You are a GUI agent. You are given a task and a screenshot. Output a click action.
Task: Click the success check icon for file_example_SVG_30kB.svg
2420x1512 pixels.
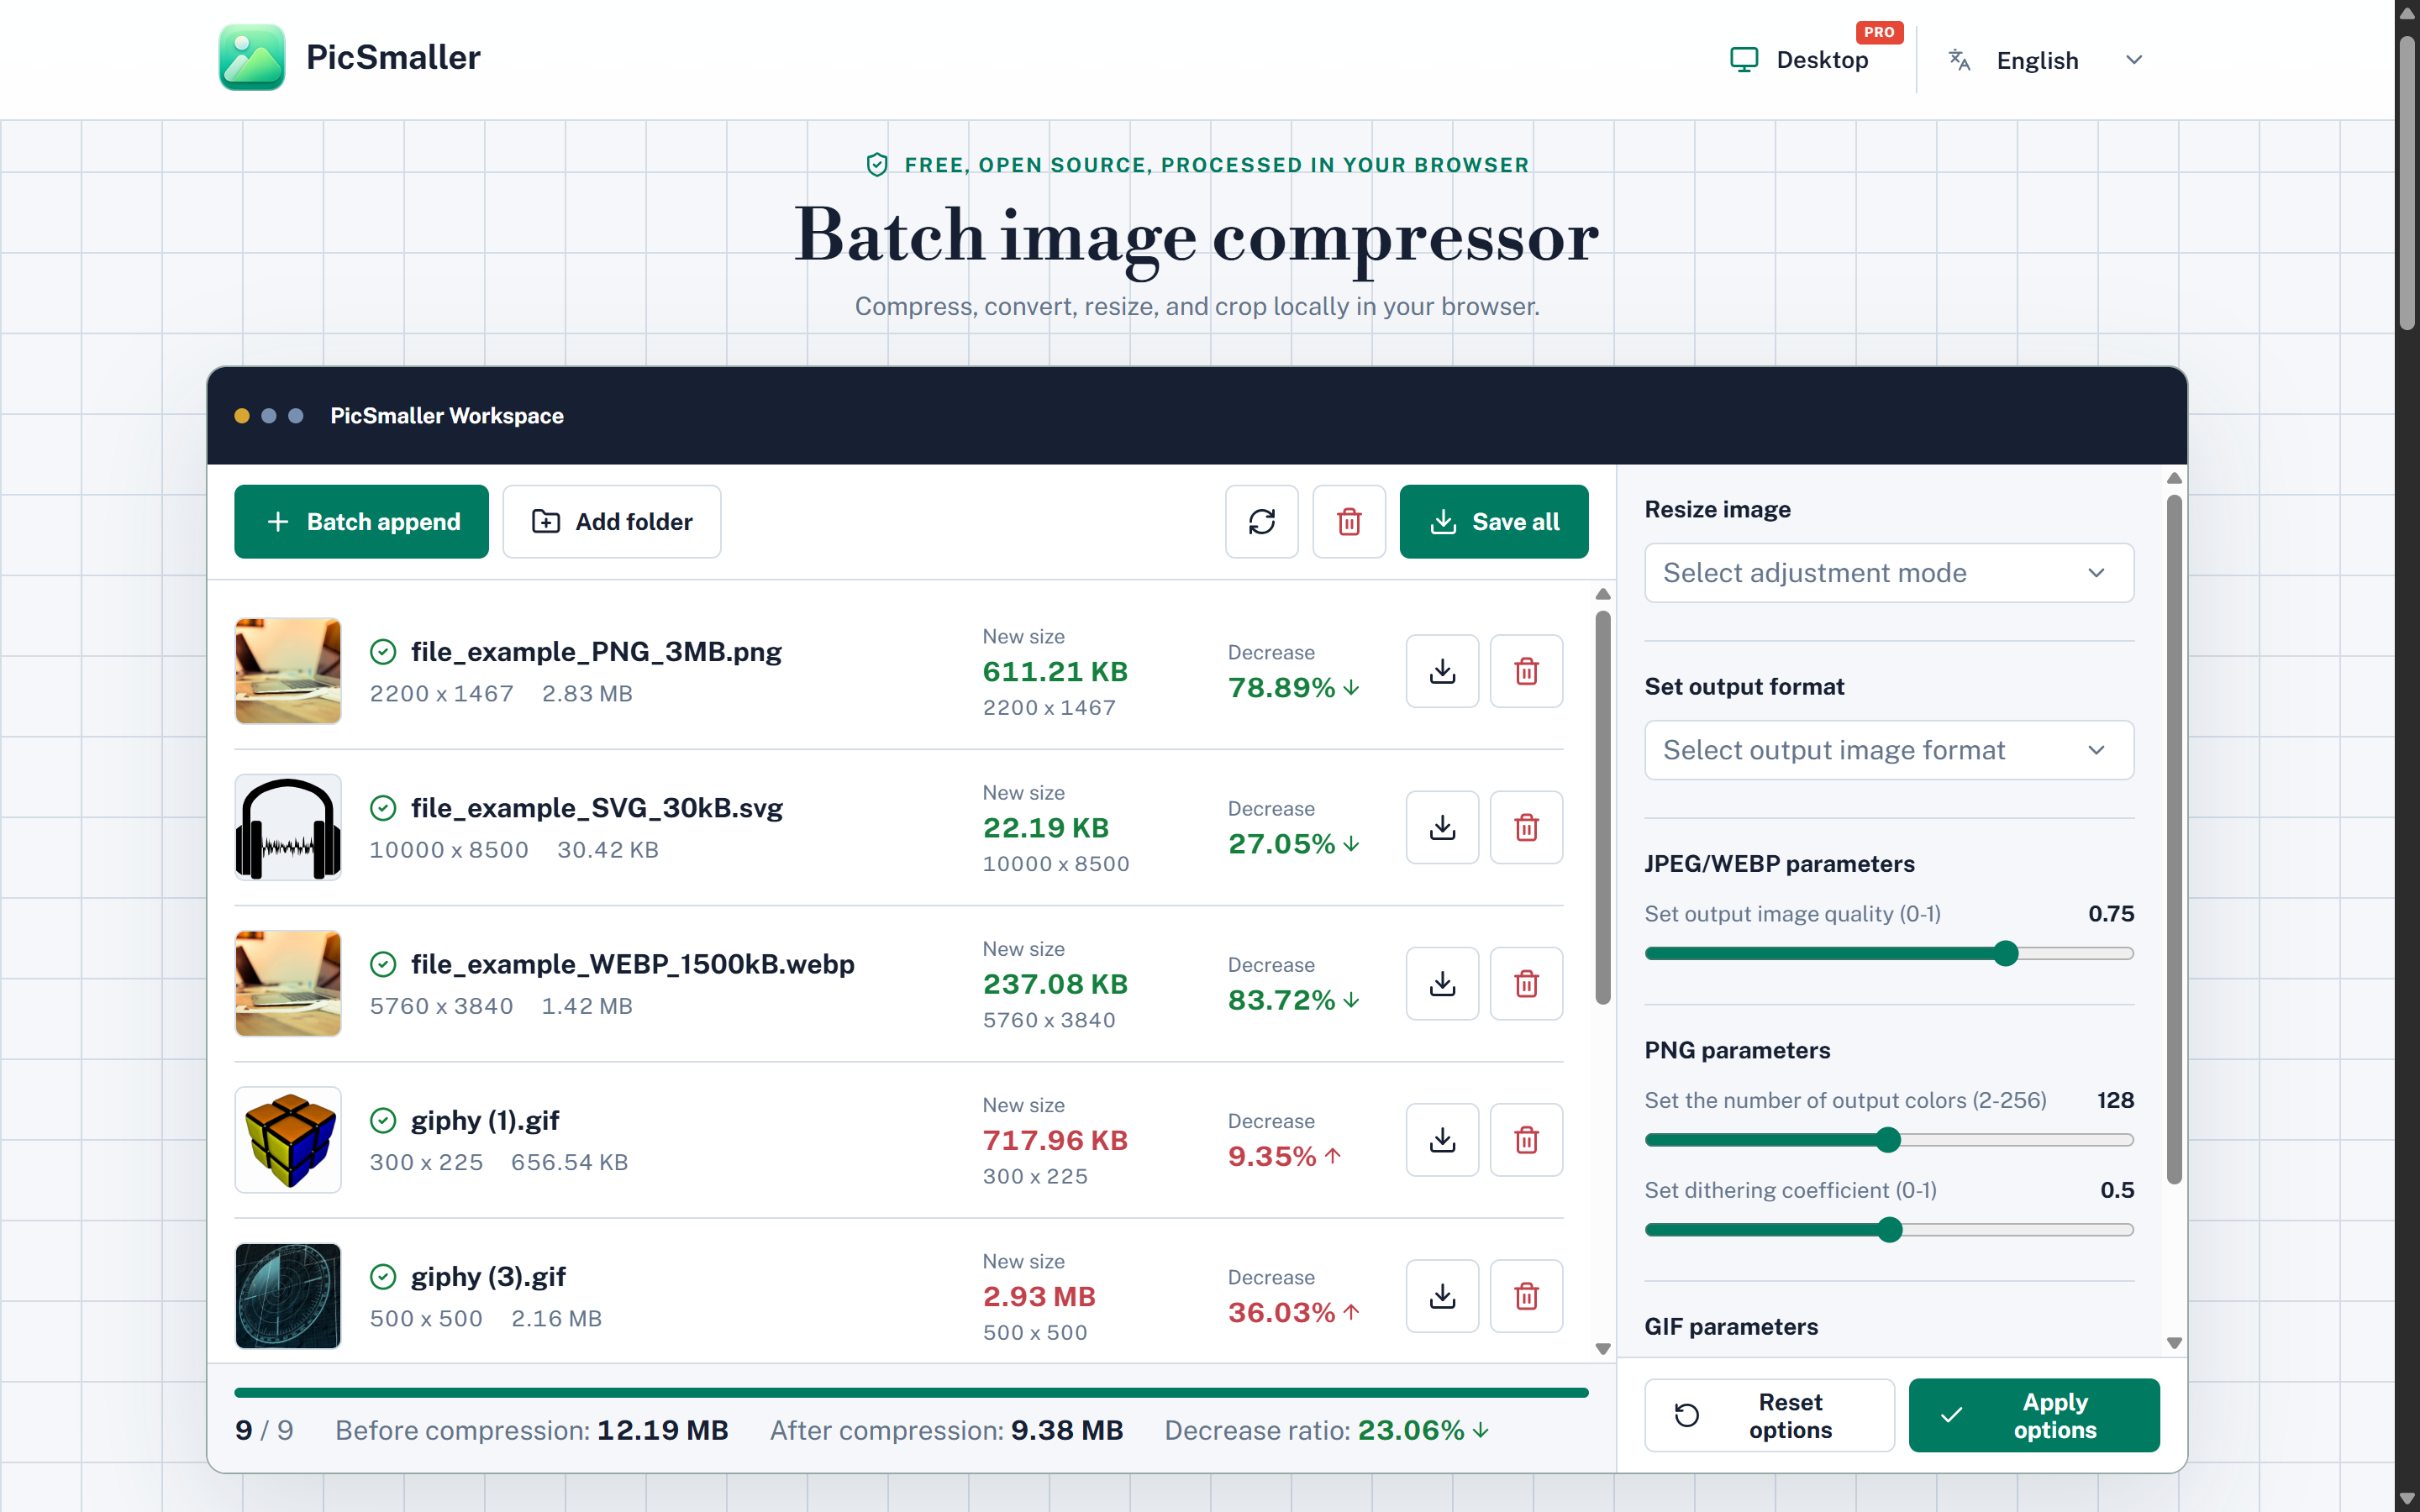pos(383,808)
